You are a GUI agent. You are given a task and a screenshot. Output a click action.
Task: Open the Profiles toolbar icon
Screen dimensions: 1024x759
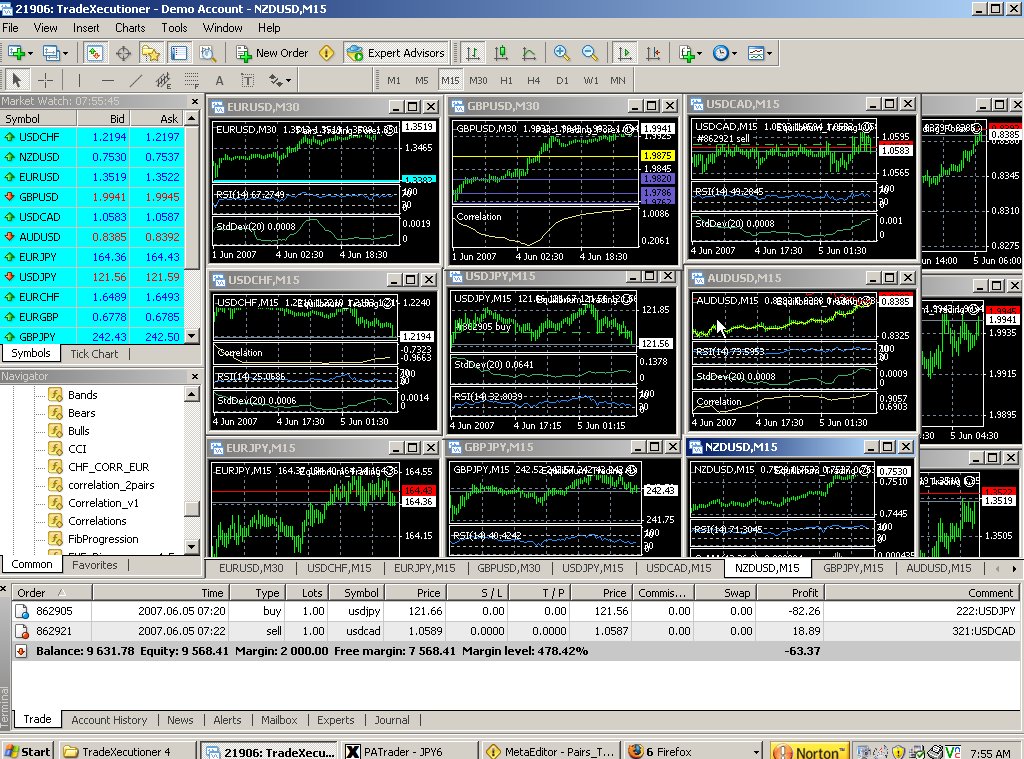click(x=54, y=53)
